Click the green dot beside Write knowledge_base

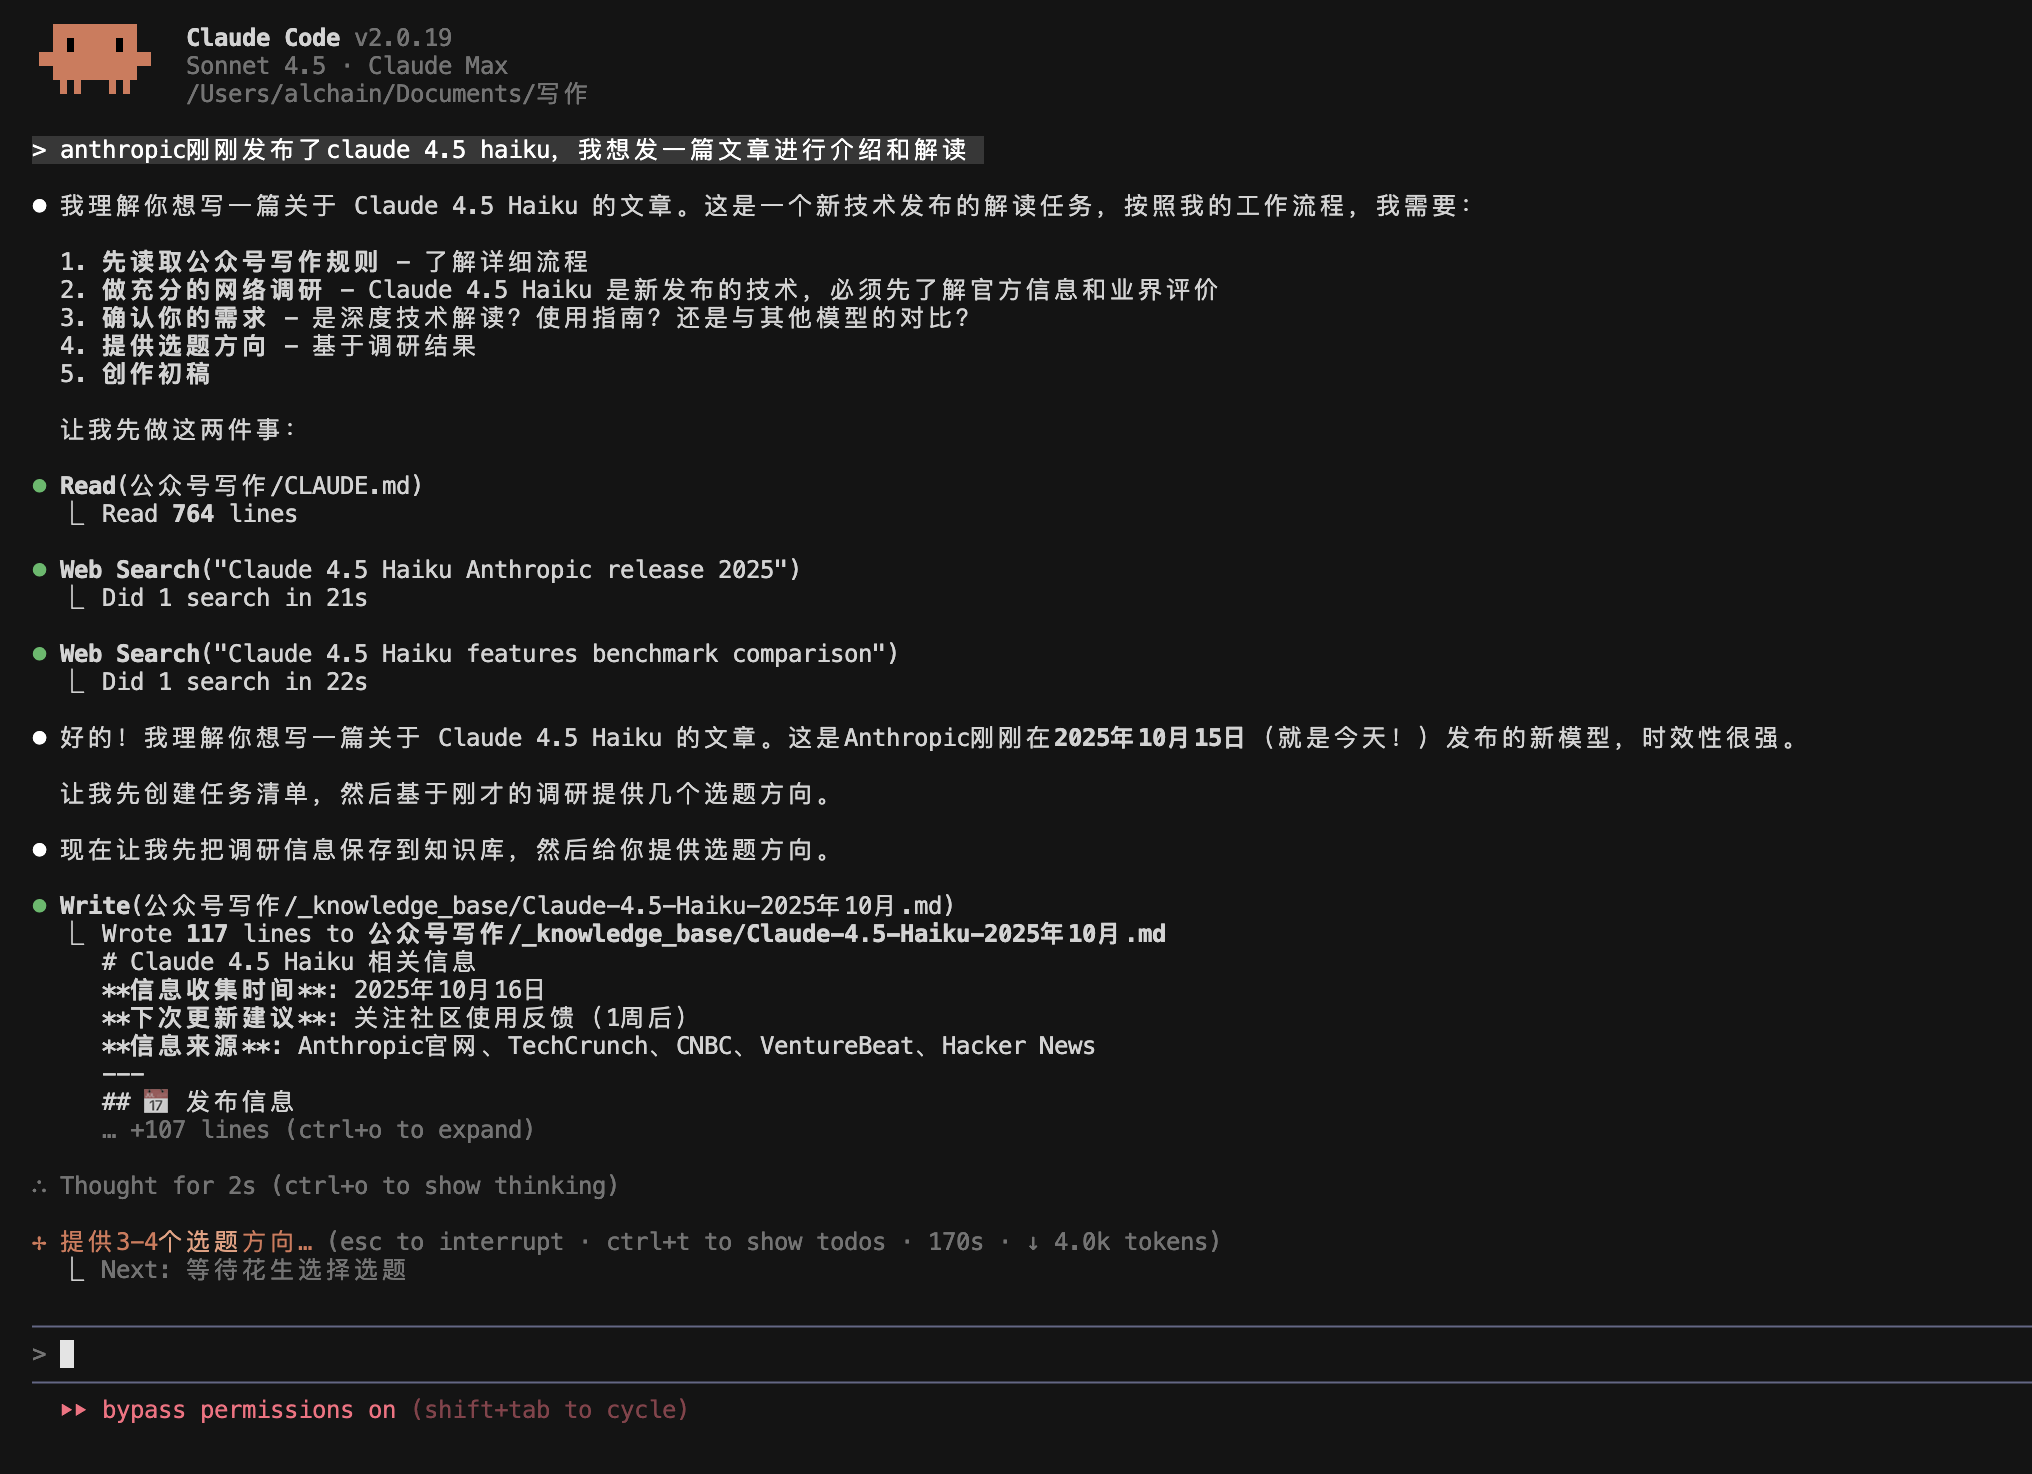(40, 906)
